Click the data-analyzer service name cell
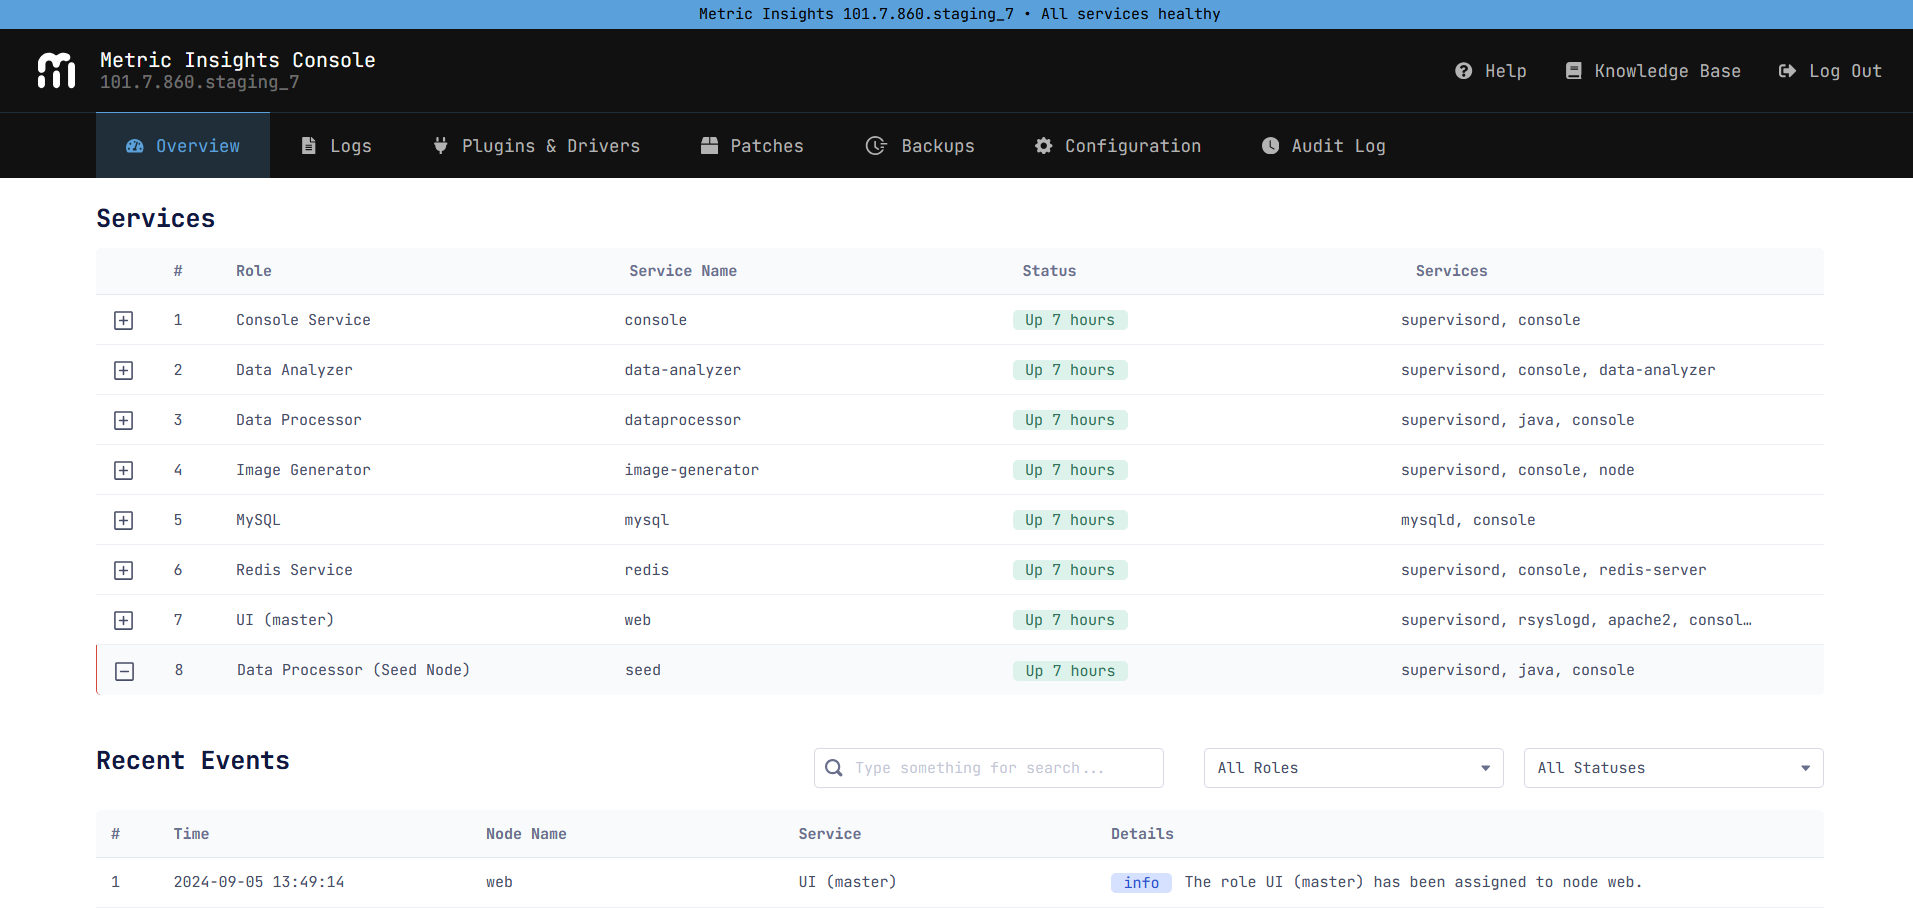This screenshot has height=908, width=1913. (683, 370)
